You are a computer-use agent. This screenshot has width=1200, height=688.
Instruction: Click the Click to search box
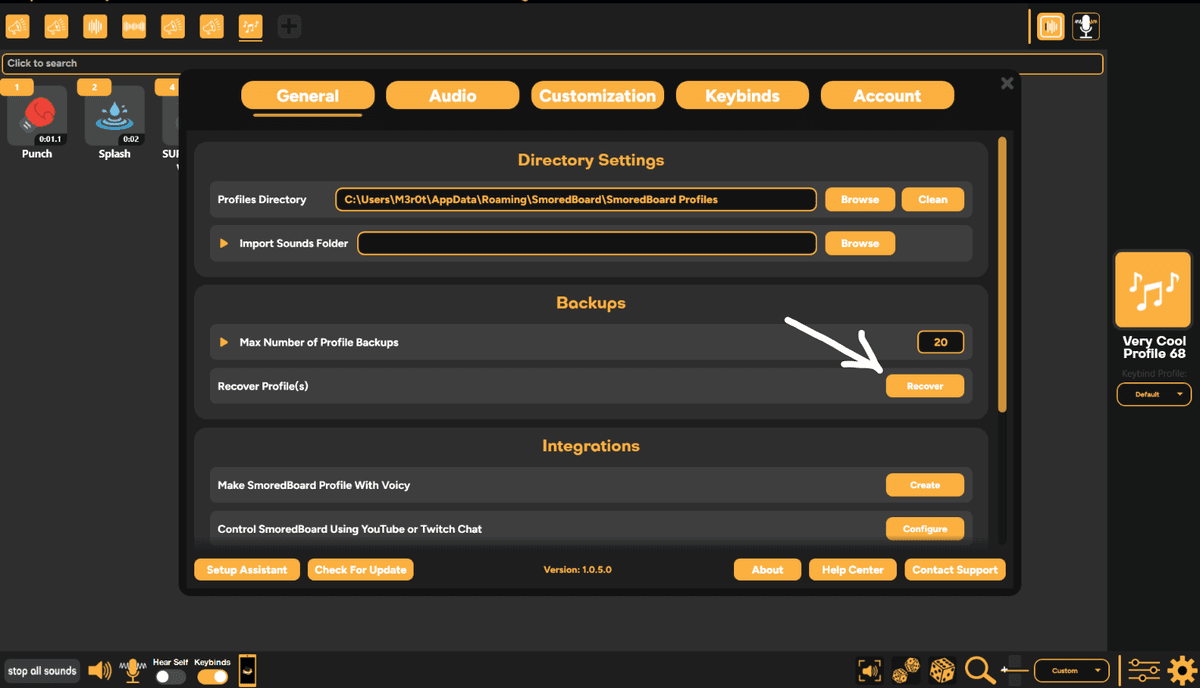[552, 64]
